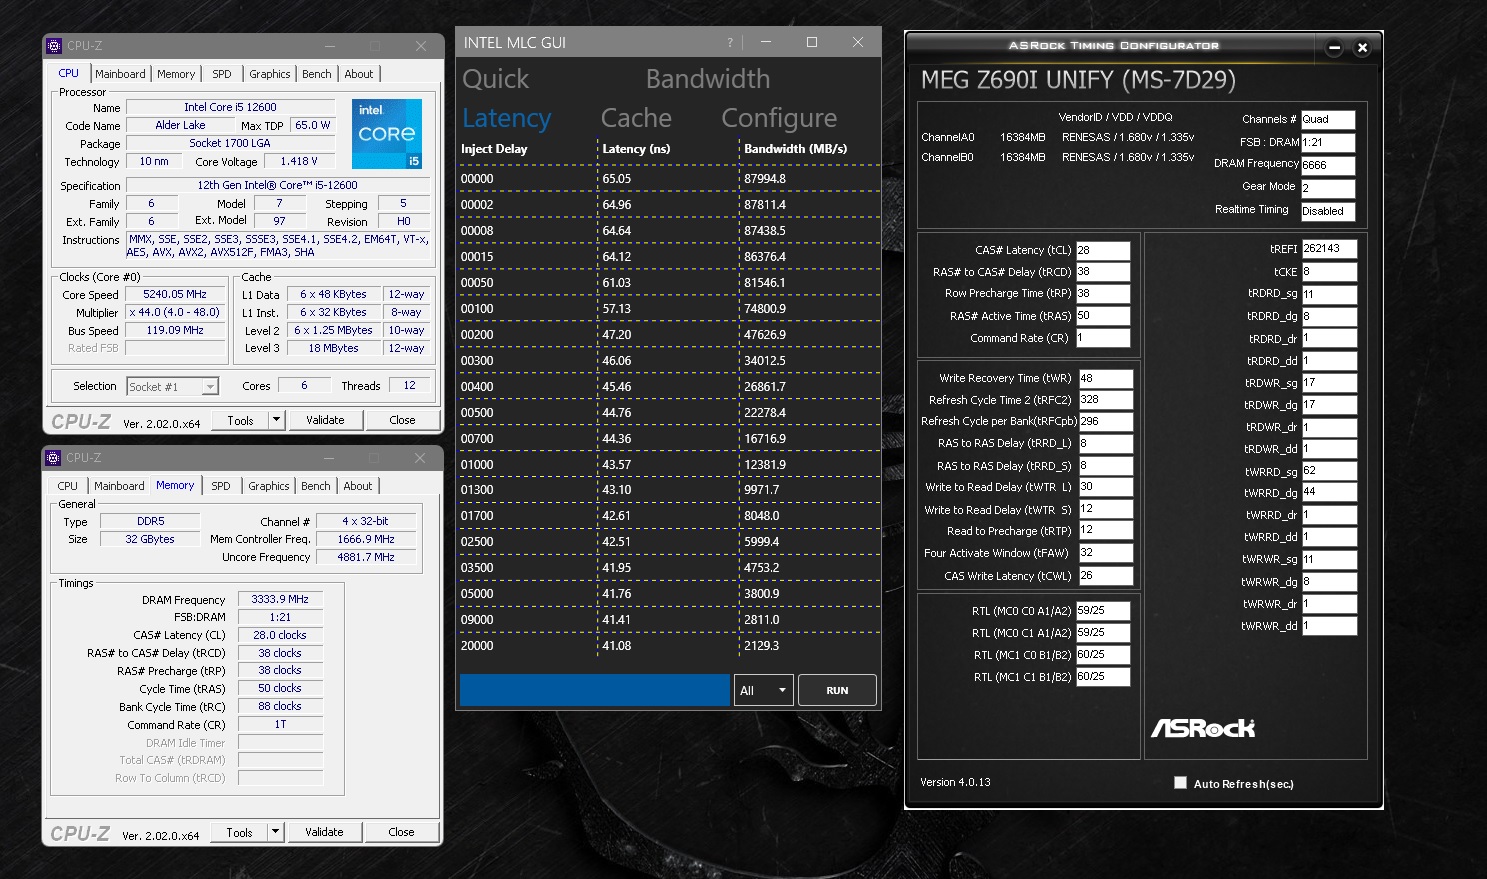
Task: Open the All dropdown beside the RUN button
Action: (764, 690)
